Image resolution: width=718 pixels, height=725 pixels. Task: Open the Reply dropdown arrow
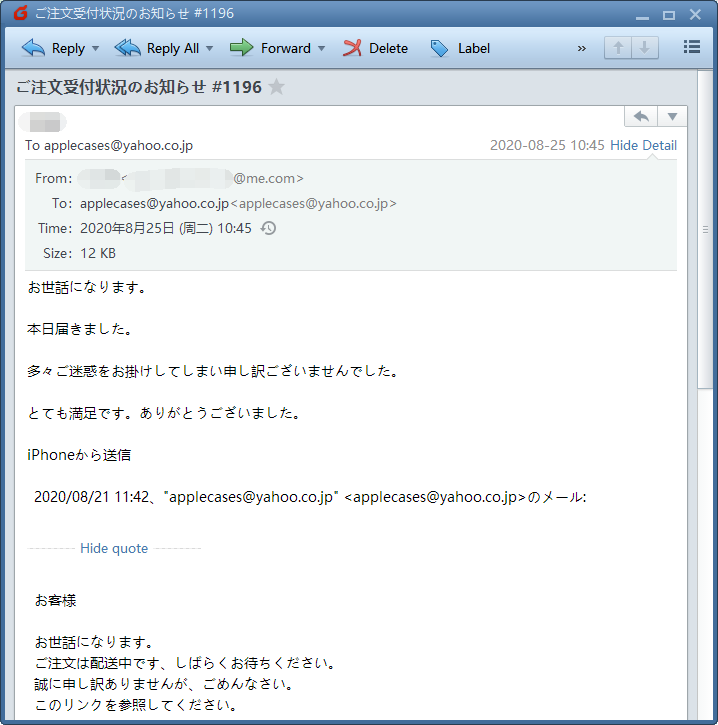pos(96,48)
